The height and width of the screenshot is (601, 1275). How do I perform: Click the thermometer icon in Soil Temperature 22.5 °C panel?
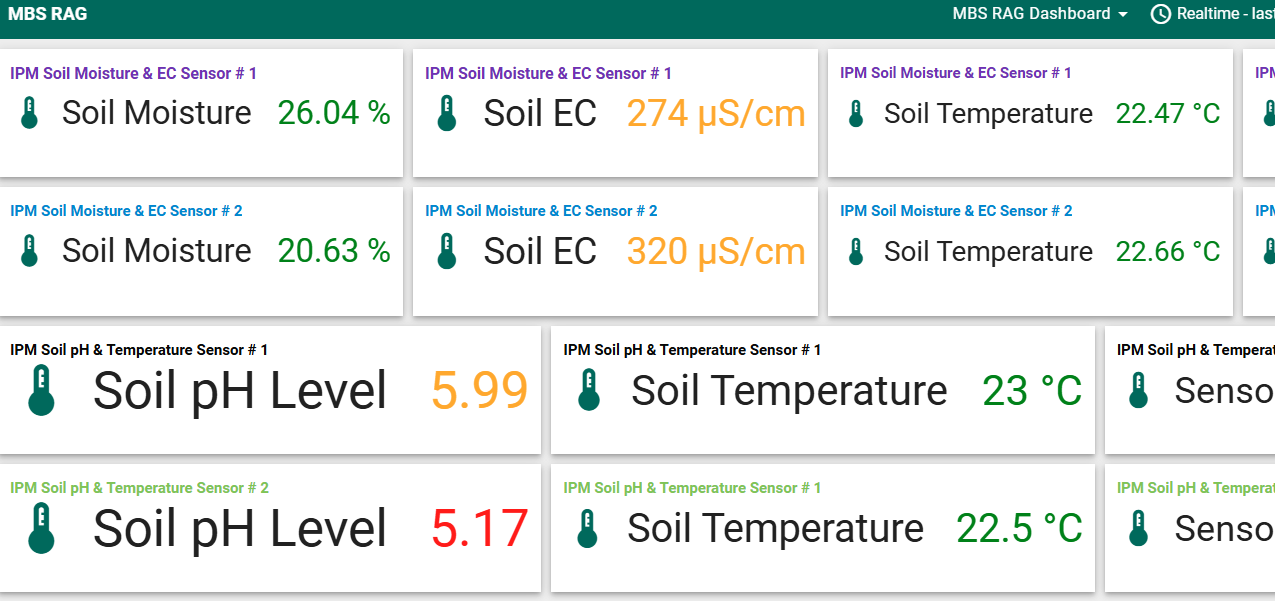click(588, 528)
